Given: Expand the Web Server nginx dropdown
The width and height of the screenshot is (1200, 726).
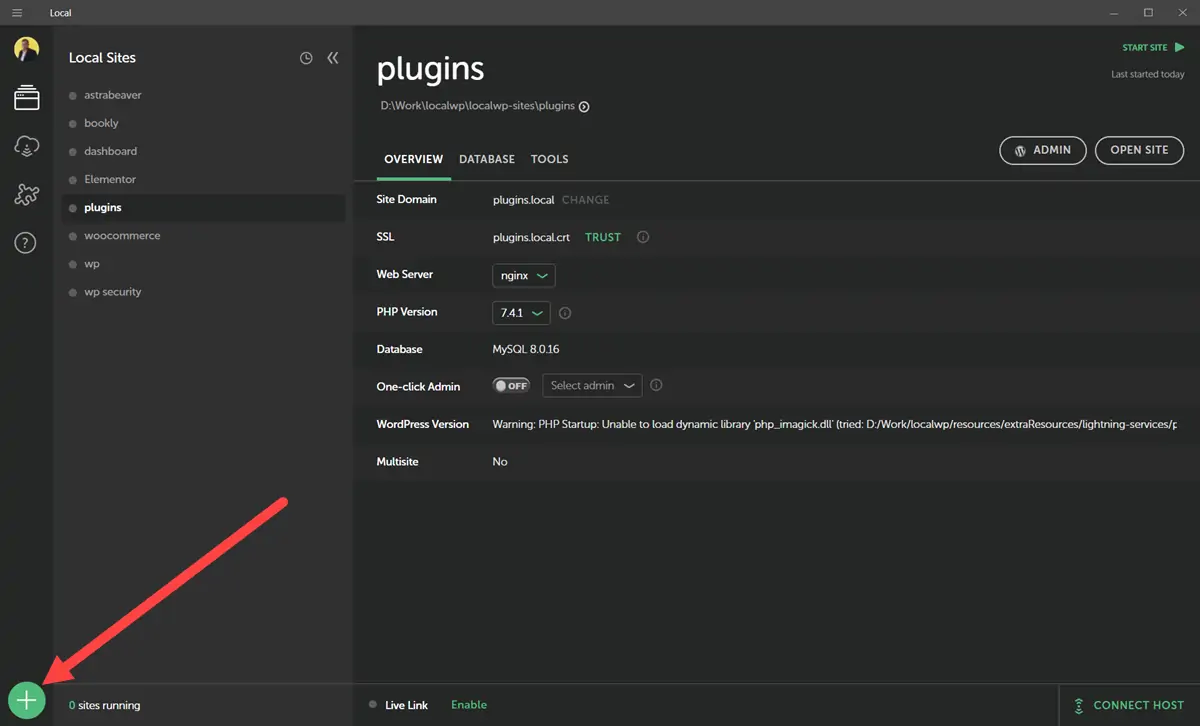Looking at the screenshot, I should pos(524,275).
